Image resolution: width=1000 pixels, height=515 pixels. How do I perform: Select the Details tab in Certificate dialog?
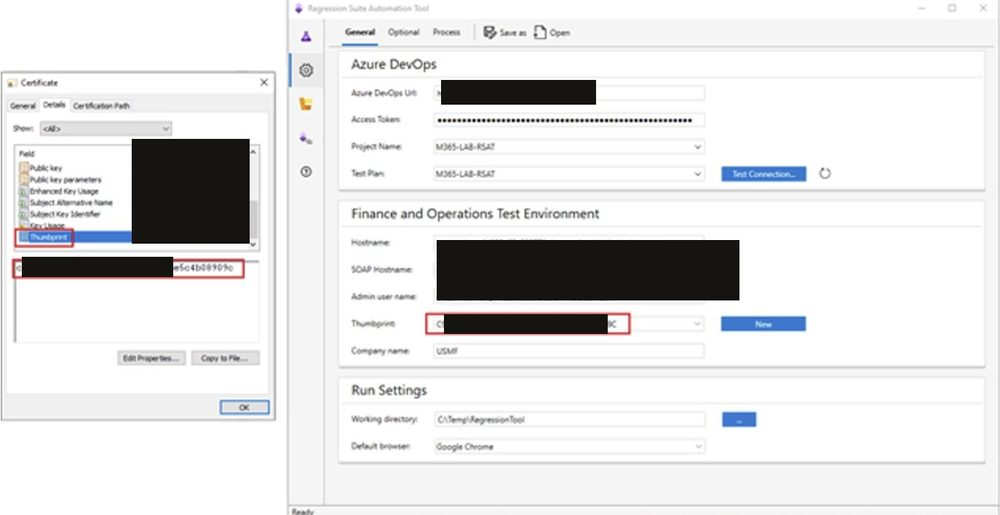pyautogui.click(x=54, y=105)
